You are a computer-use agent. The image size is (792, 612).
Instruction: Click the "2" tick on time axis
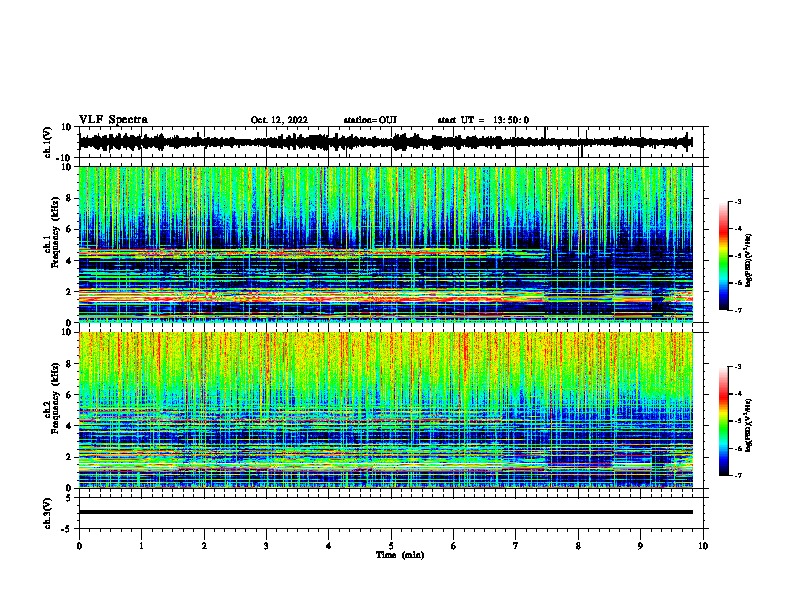coord(204,546)
